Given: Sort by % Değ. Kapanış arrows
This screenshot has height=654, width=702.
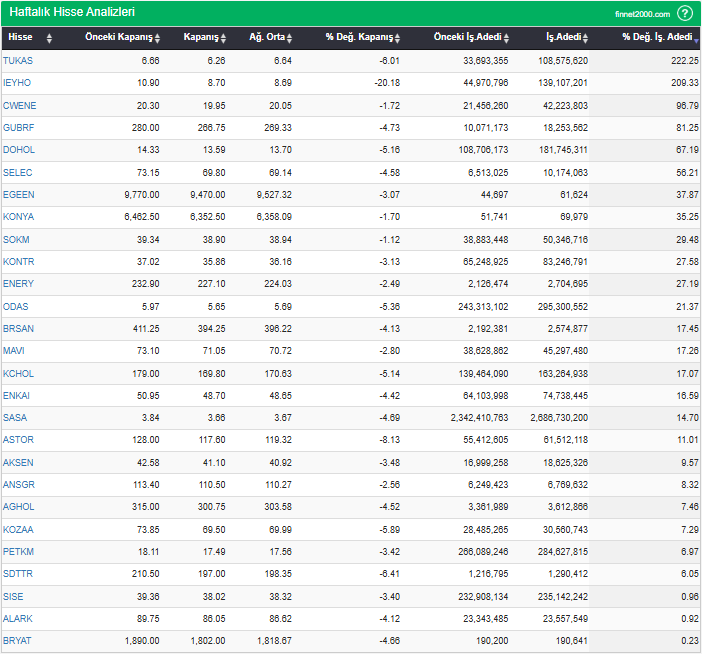Looking at the screenshot, I should (x=397, y=38).
